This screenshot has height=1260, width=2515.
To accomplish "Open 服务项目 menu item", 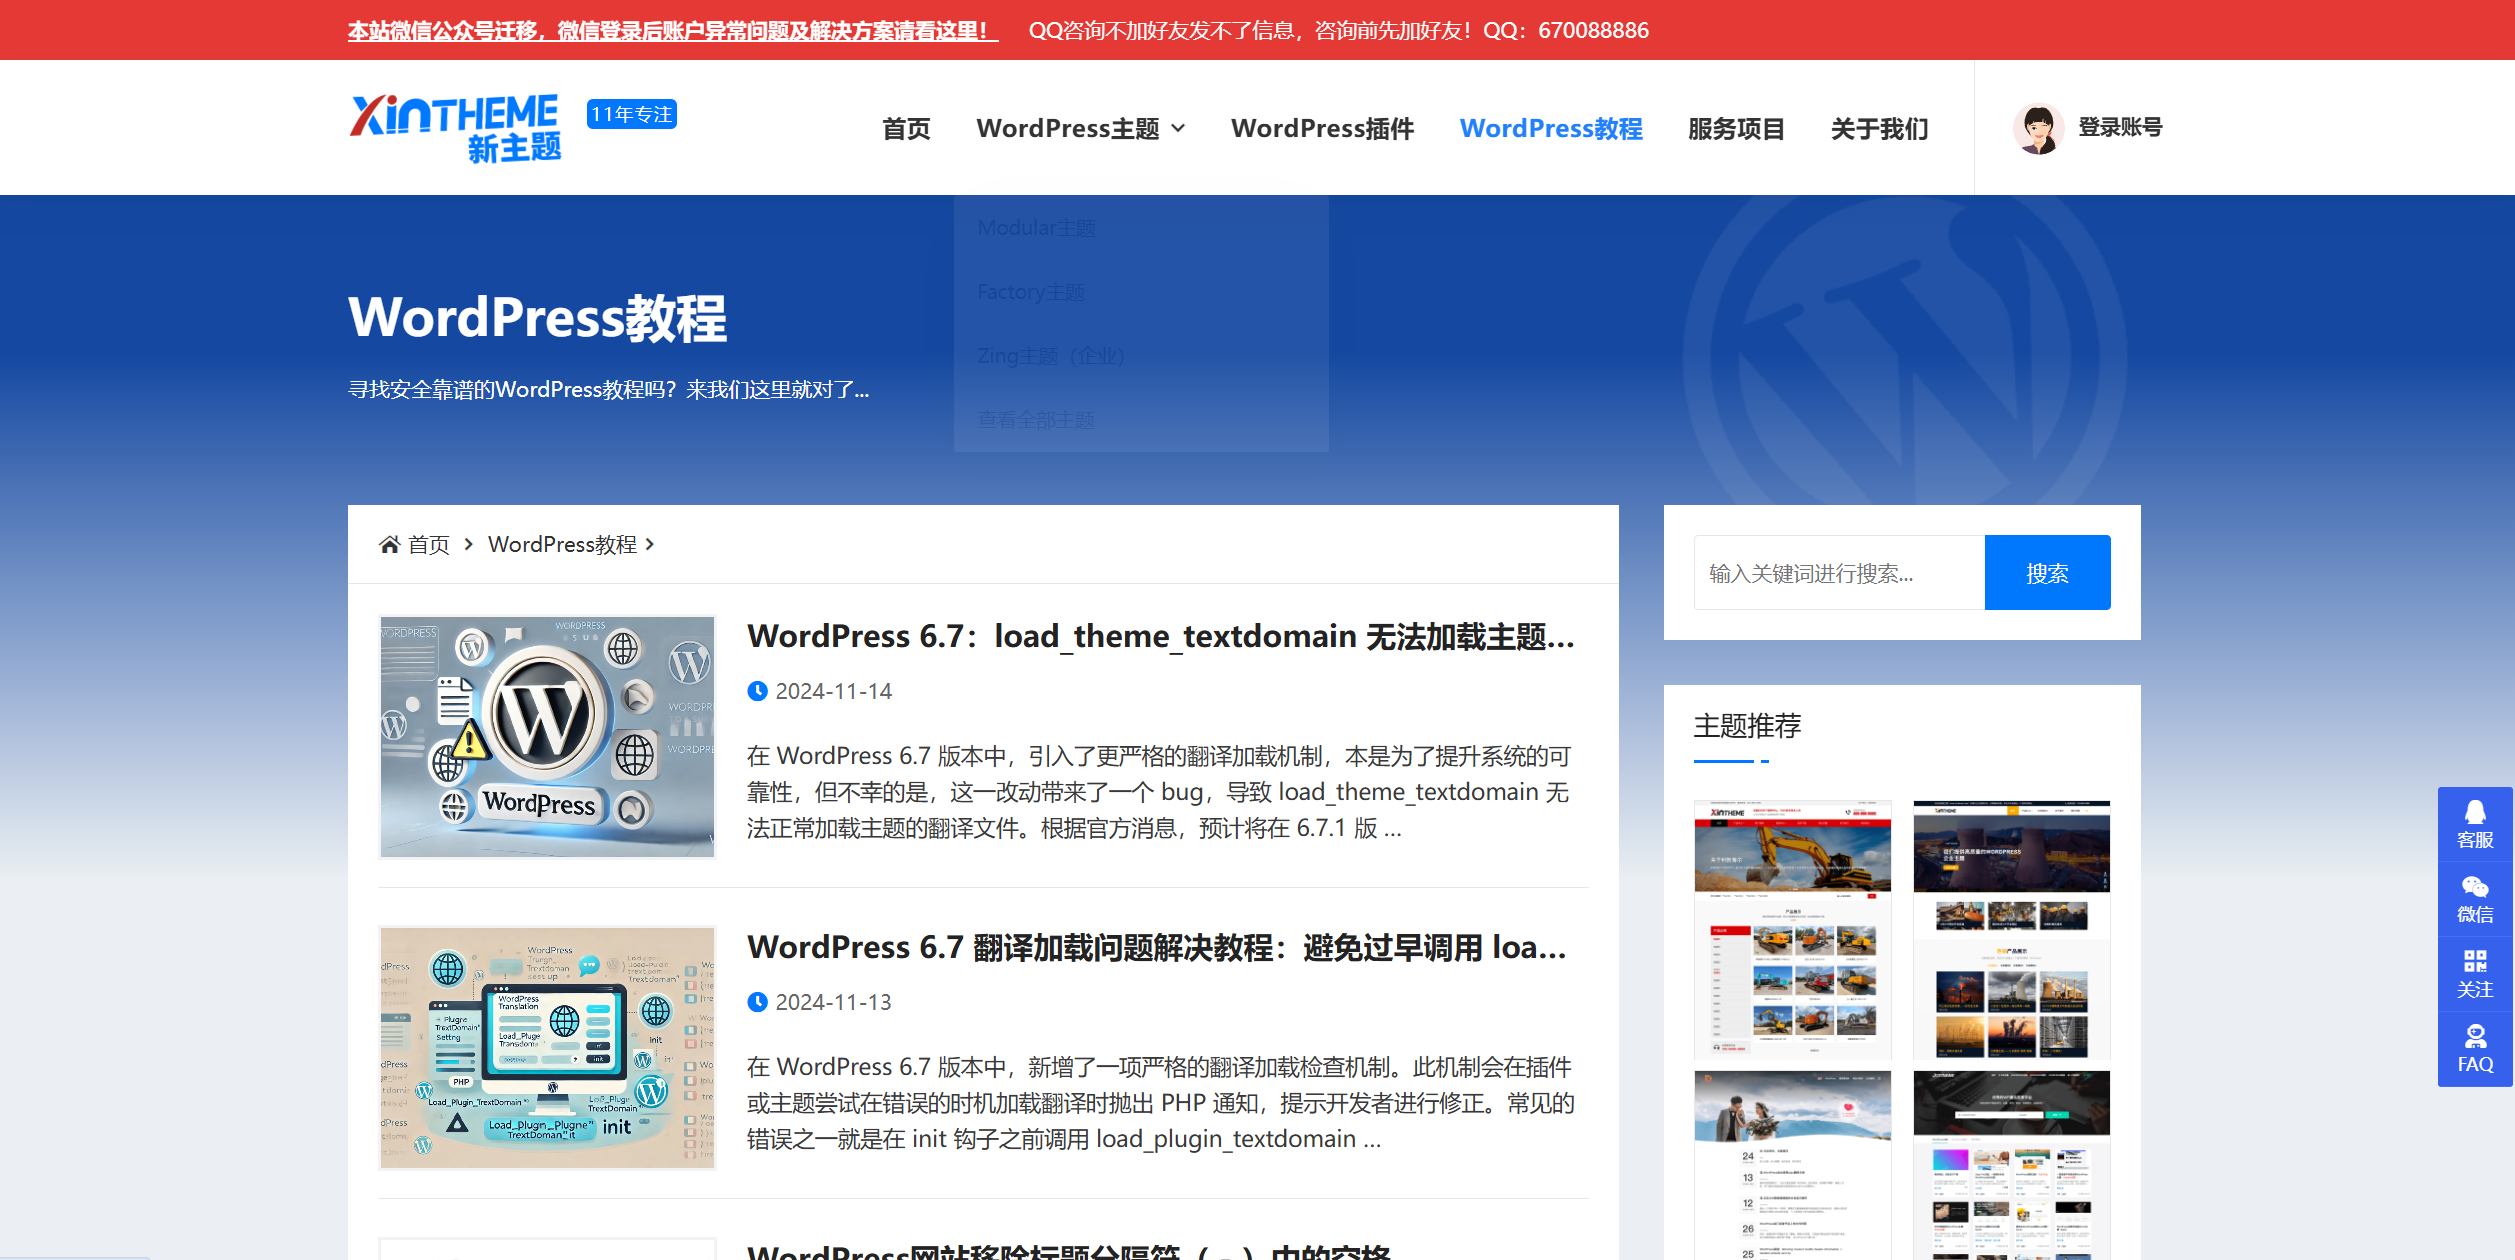I will [1736, 128].
